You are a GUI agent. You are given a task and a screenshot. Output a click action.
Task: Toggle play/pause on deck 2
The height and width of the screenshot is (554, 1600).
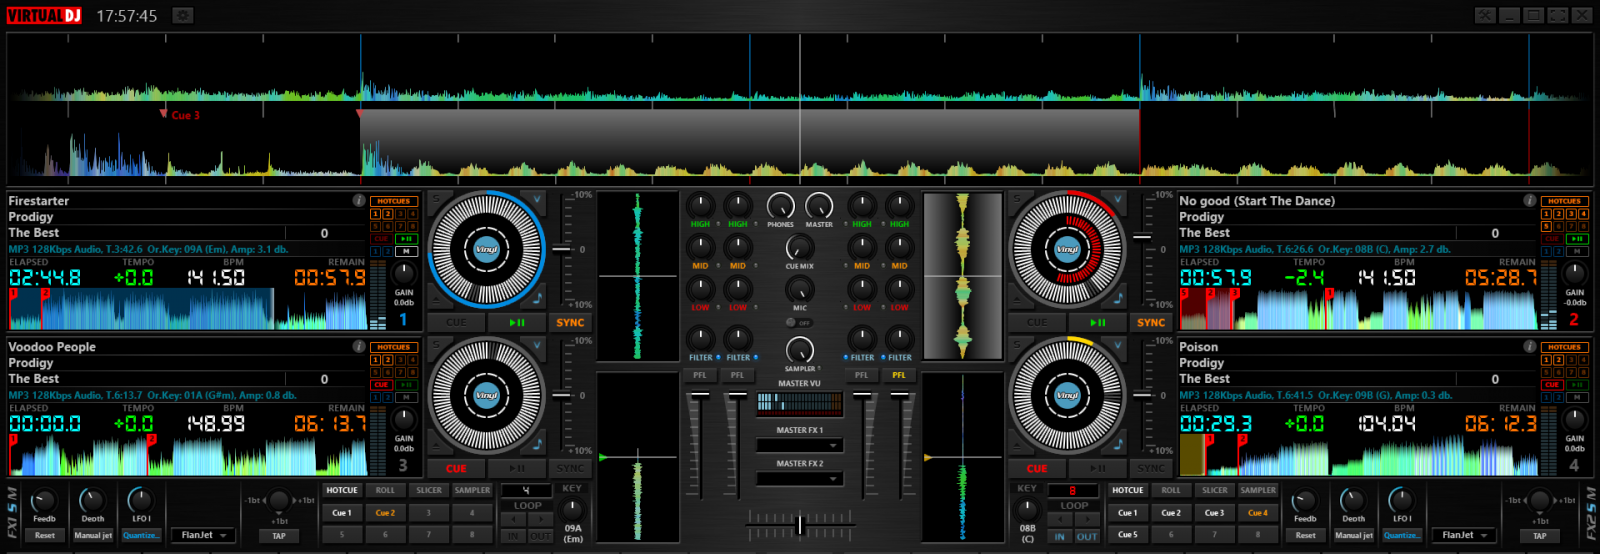[x=1097, y=322]
